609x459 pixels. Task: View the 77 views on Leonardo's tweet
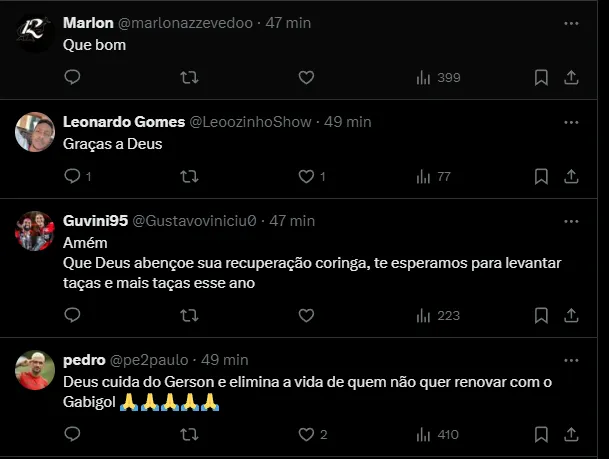[x=433, y=176]
